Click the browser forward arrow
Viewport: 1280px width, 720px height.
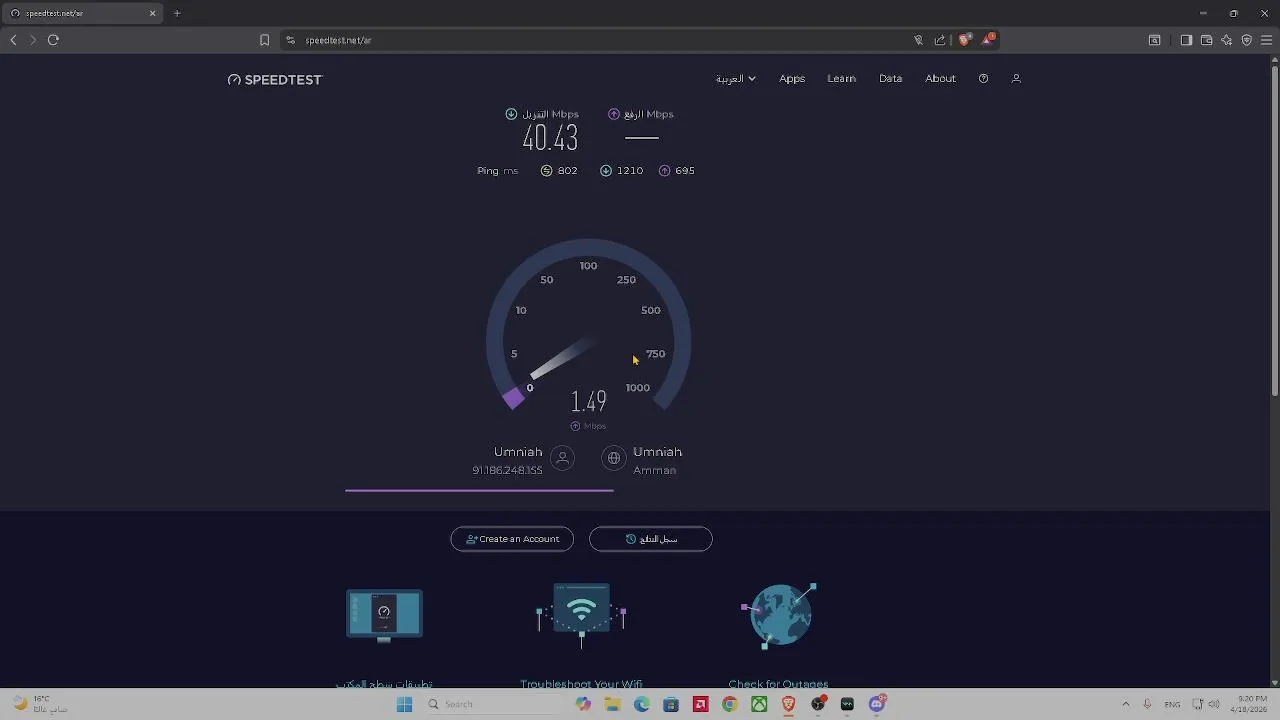coord(32,40)
